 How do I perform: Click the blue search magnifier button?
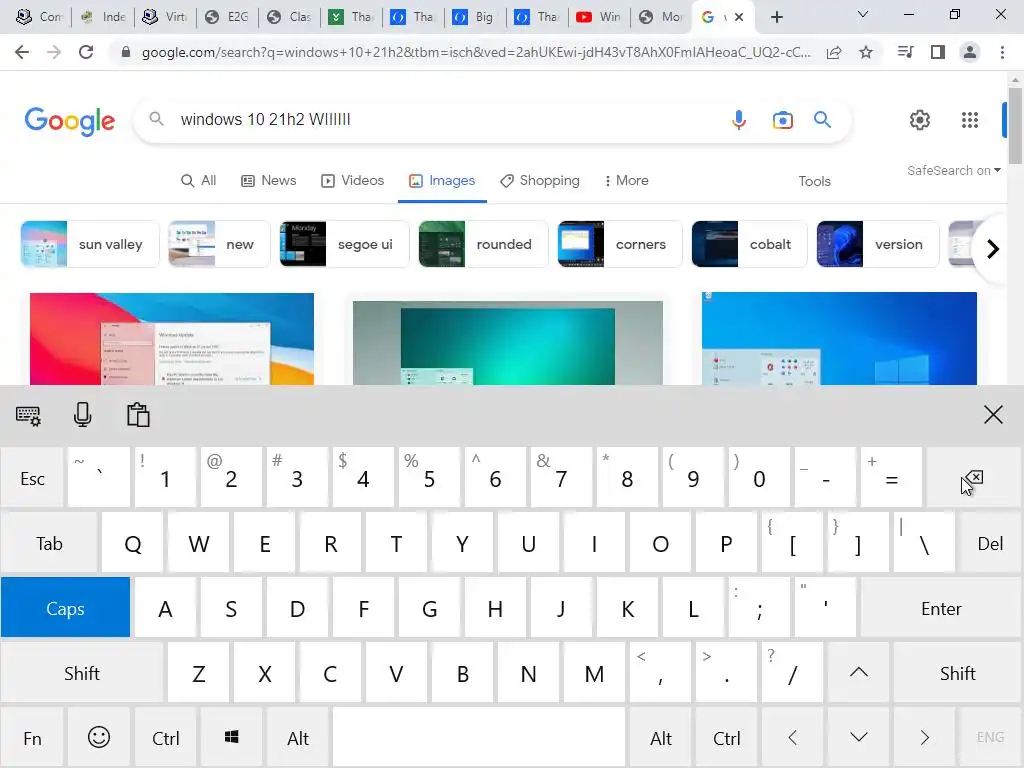pos(822,120)
